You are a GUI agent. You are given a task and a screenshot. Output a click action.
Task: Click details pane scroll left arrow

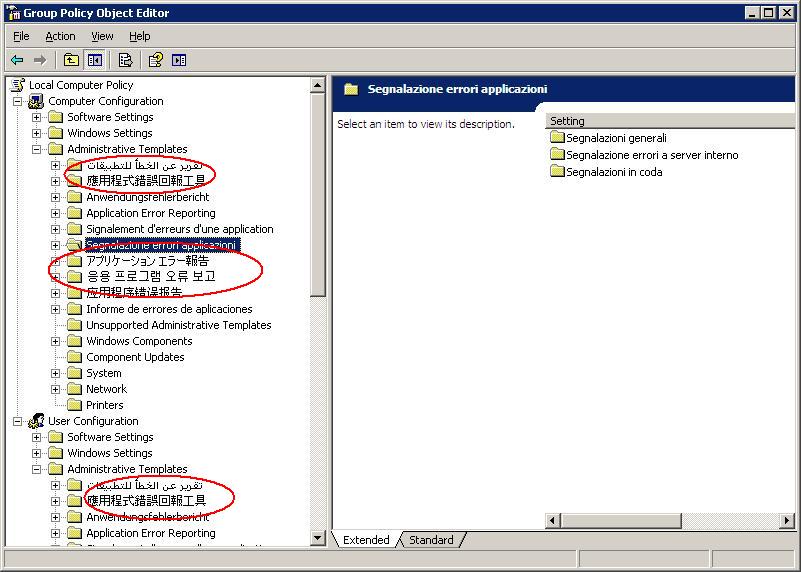point(552,520)
